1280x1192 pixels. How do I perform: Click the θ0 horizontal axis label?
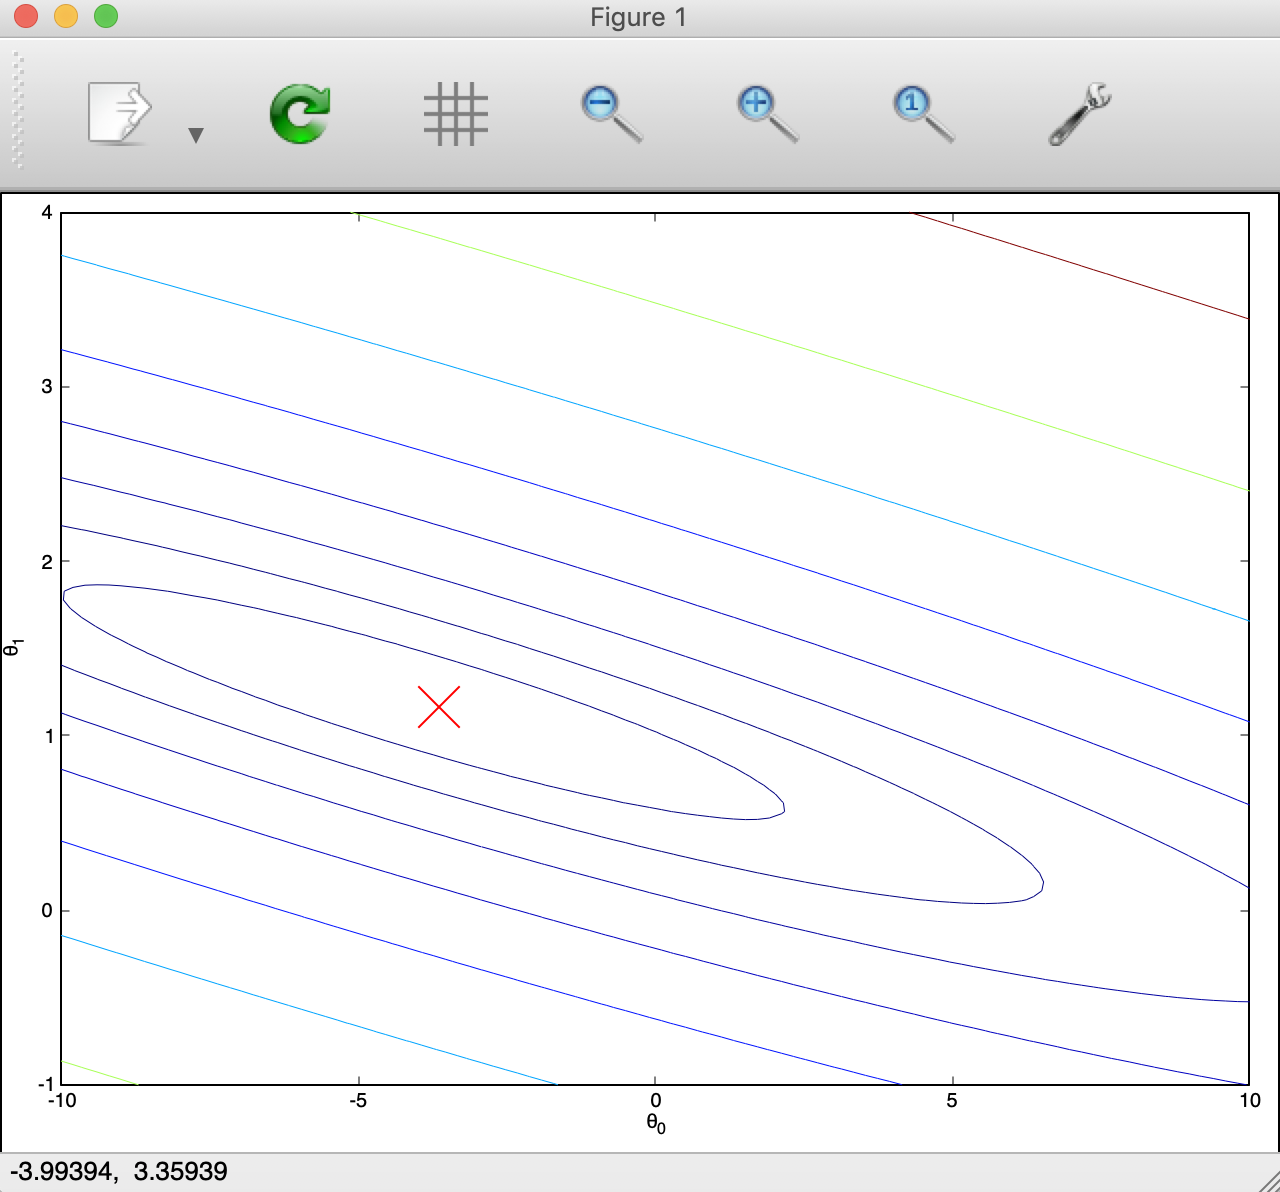point(656,1124)
